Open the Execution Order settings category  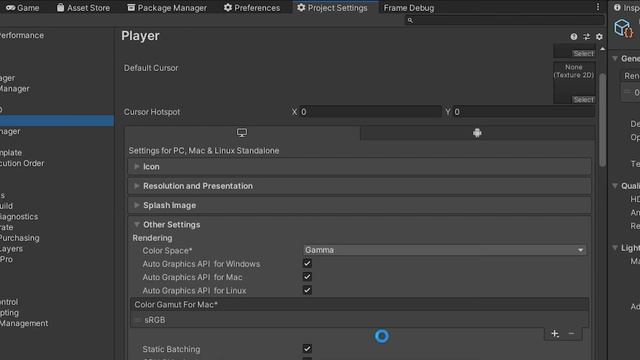[22, 163]
